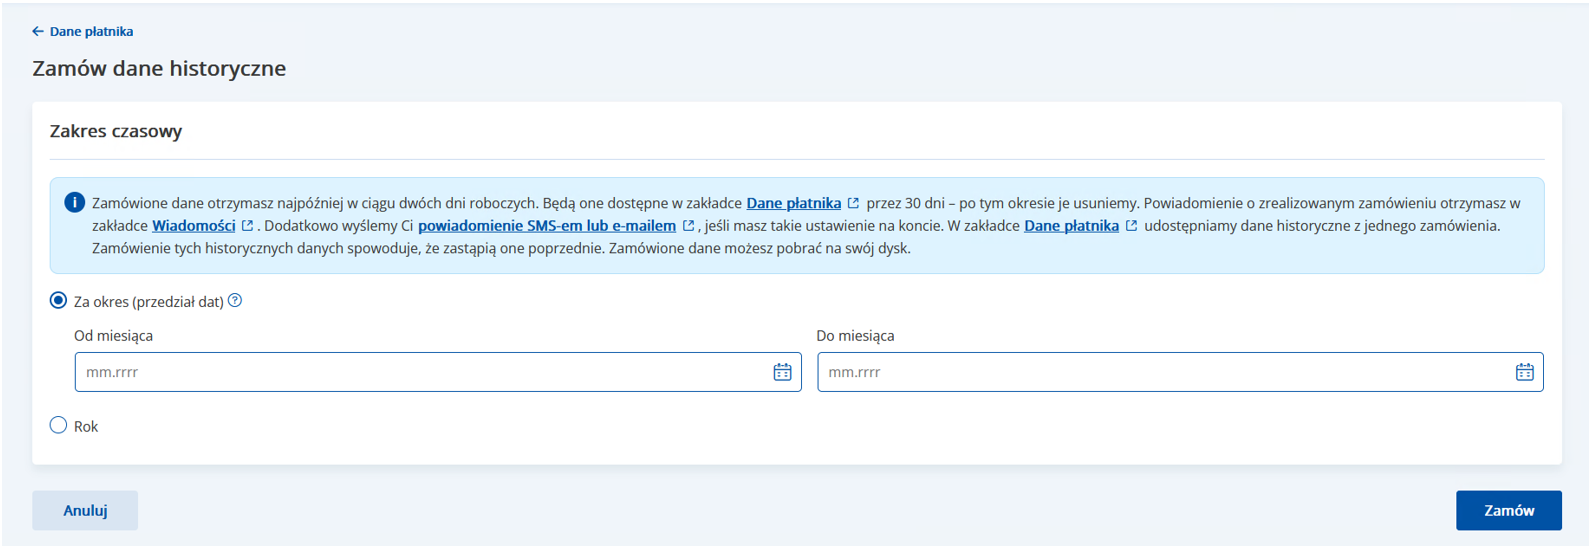1592x546 pixels.
Task: Open Dane płatnika link before 'udostępniamy dane historyczne'
Action: coord(1071,226)
